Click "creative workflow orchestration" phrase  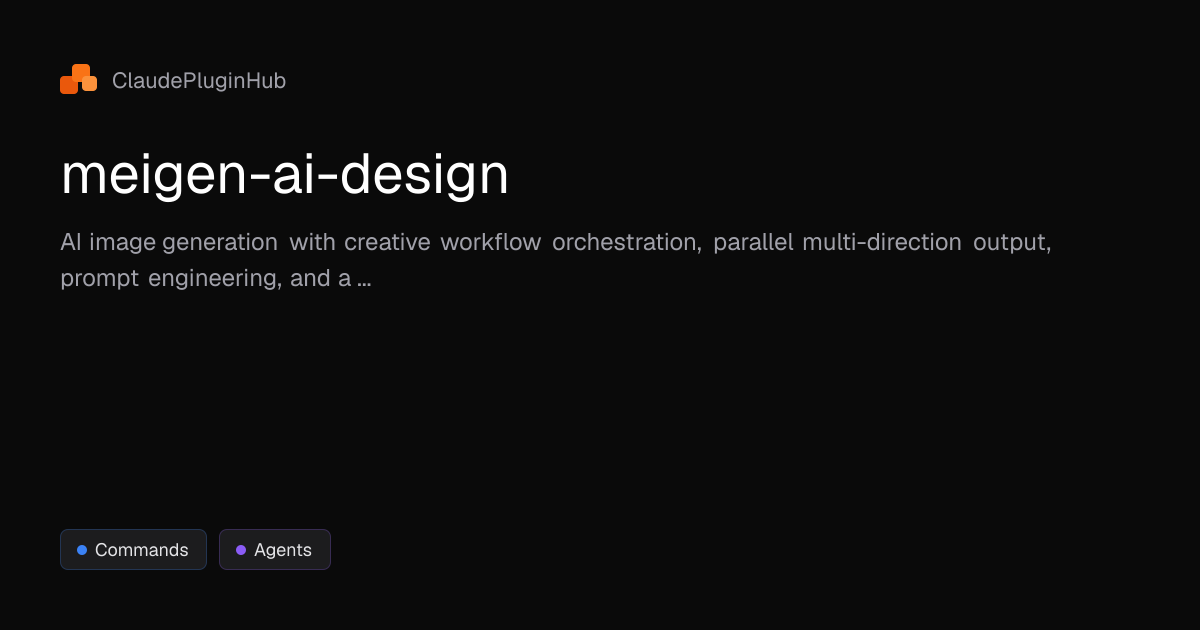pyautogui.click(x=522, y=243)
